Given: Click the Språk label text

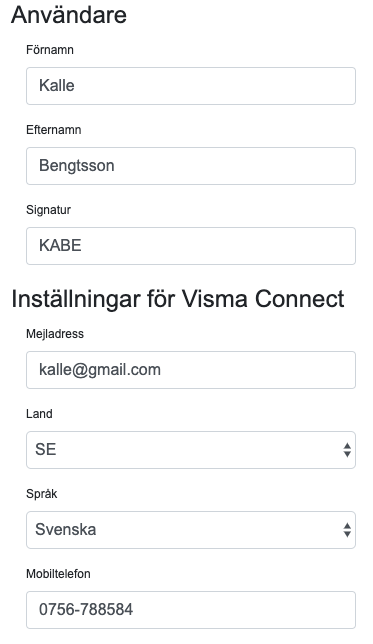Looking at the screenshot, I should coord(41,494).
